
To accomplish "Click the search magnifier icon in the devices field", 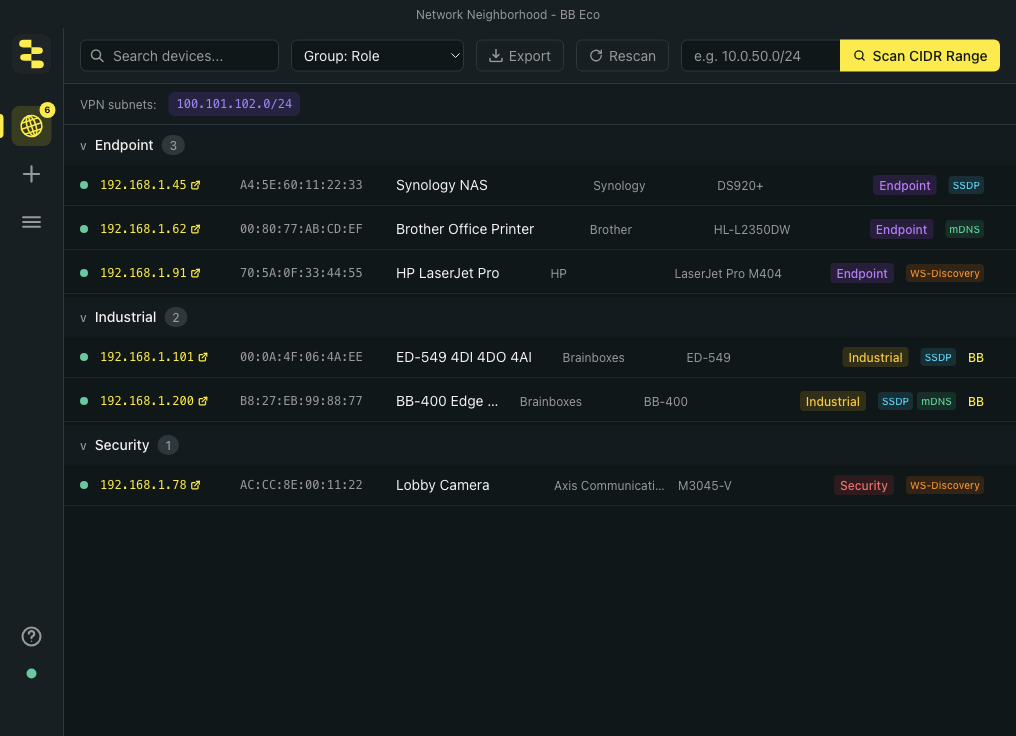I will tap(97, 56).
